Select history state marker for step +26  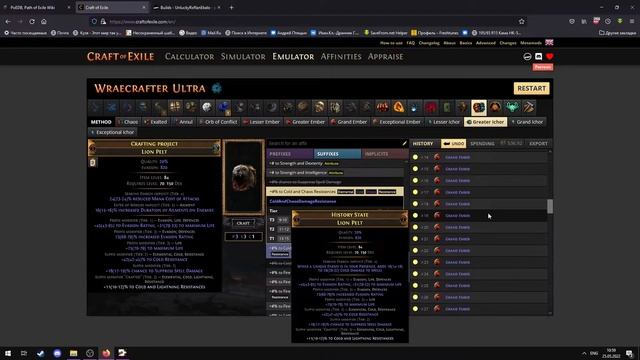415,297
